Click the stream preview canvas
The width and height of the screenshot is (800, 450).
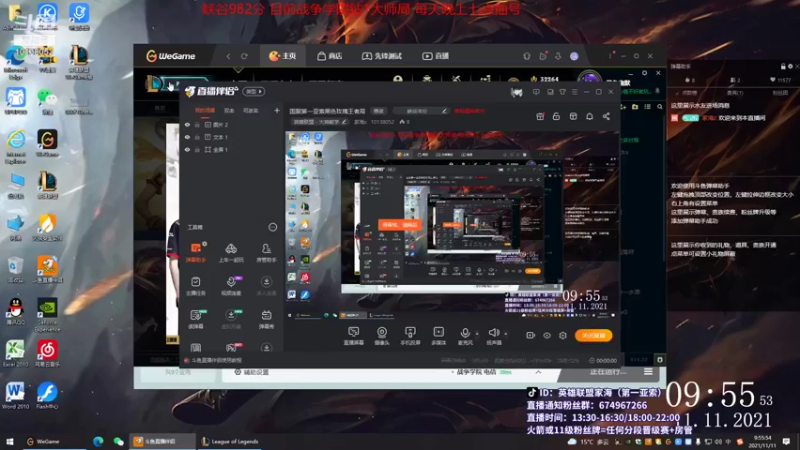[x=452, y=225]
